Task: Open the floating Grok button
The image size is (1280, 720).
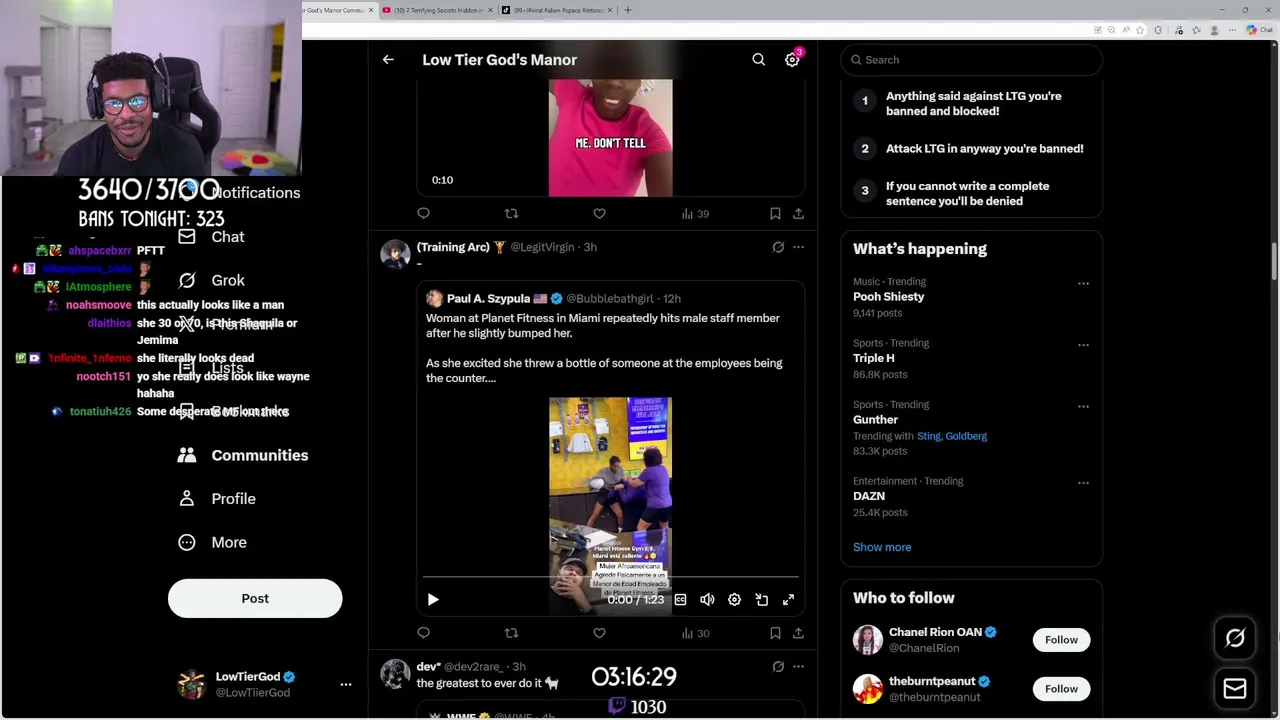Action: tap(1235, 638)
